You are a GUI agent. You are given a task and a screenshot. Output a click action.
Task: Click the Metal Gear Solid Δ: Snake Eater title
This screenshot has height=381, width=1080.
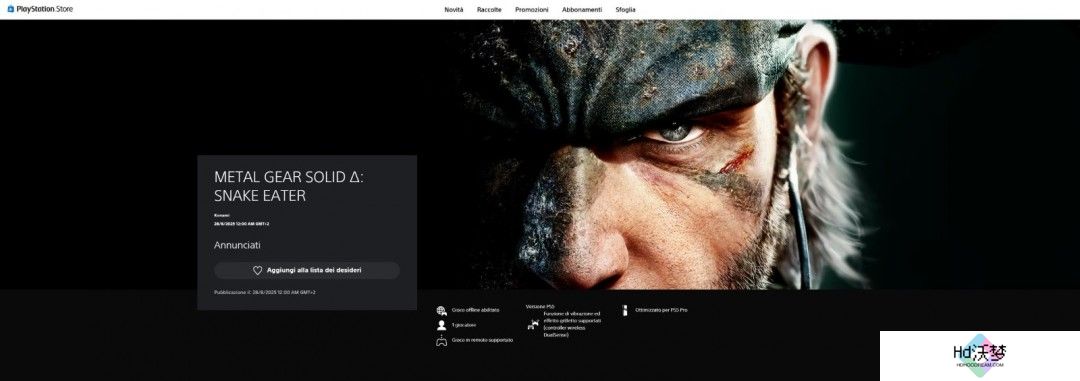click(289, 187)
